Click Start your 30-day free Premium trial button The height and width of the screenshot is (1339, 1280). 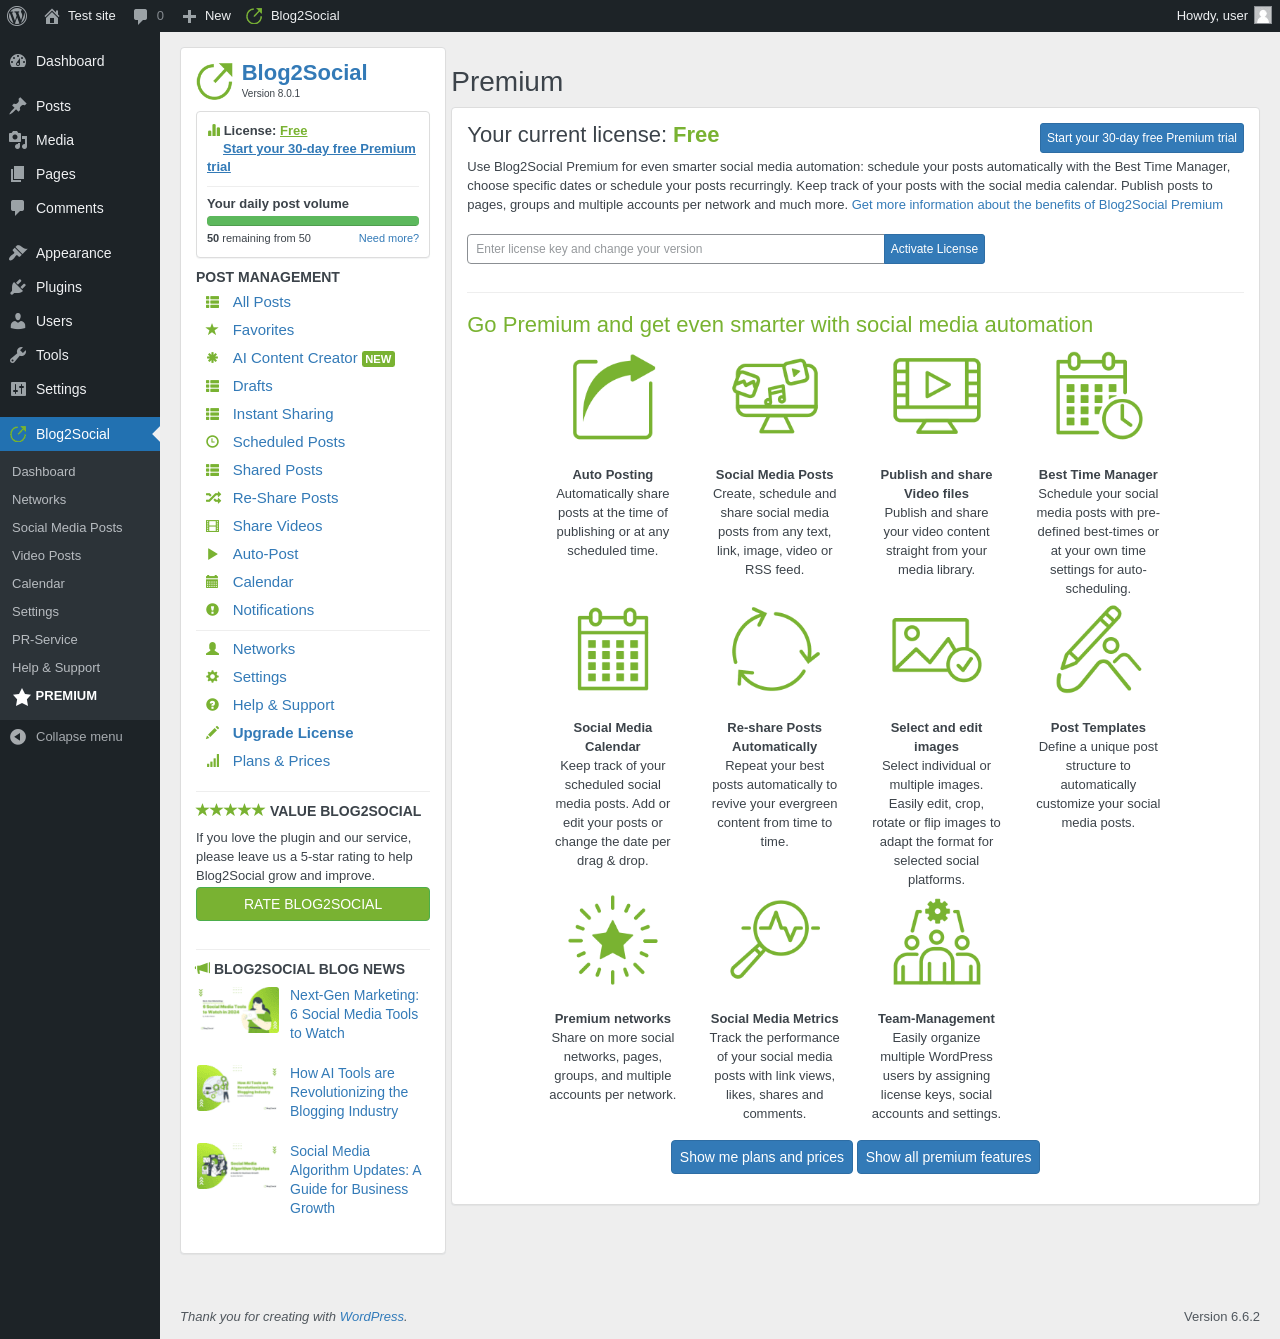pyautogui.click(x=1142, y=138)
